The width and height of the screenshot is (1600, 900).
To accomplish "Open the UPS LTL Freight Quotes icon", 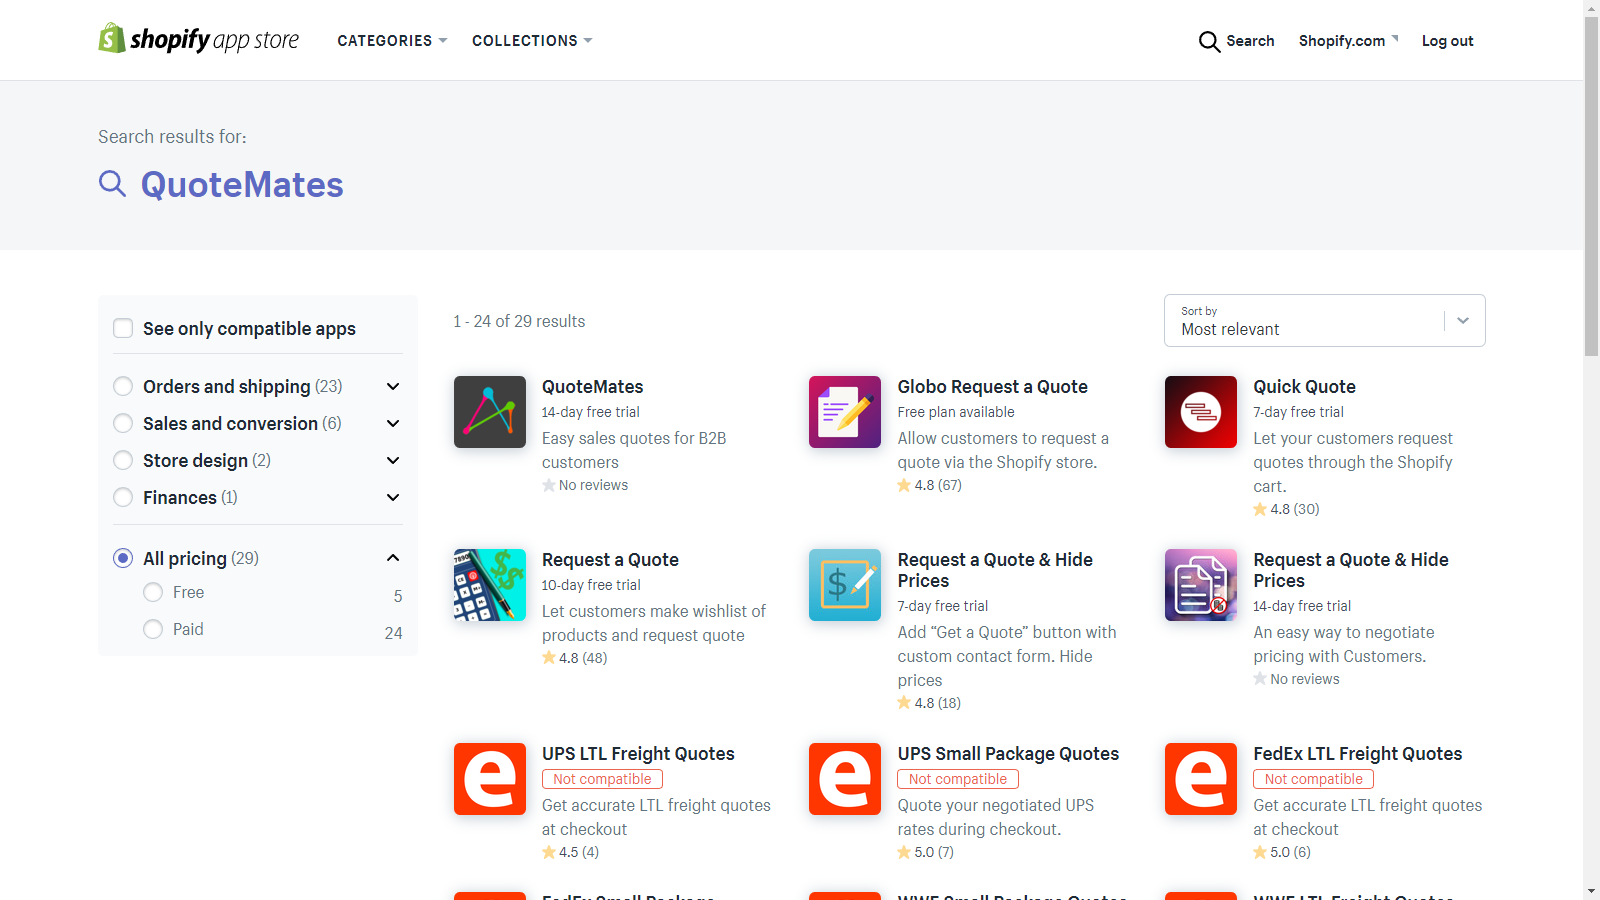I will pyautogui.click(x=490, y=779).
